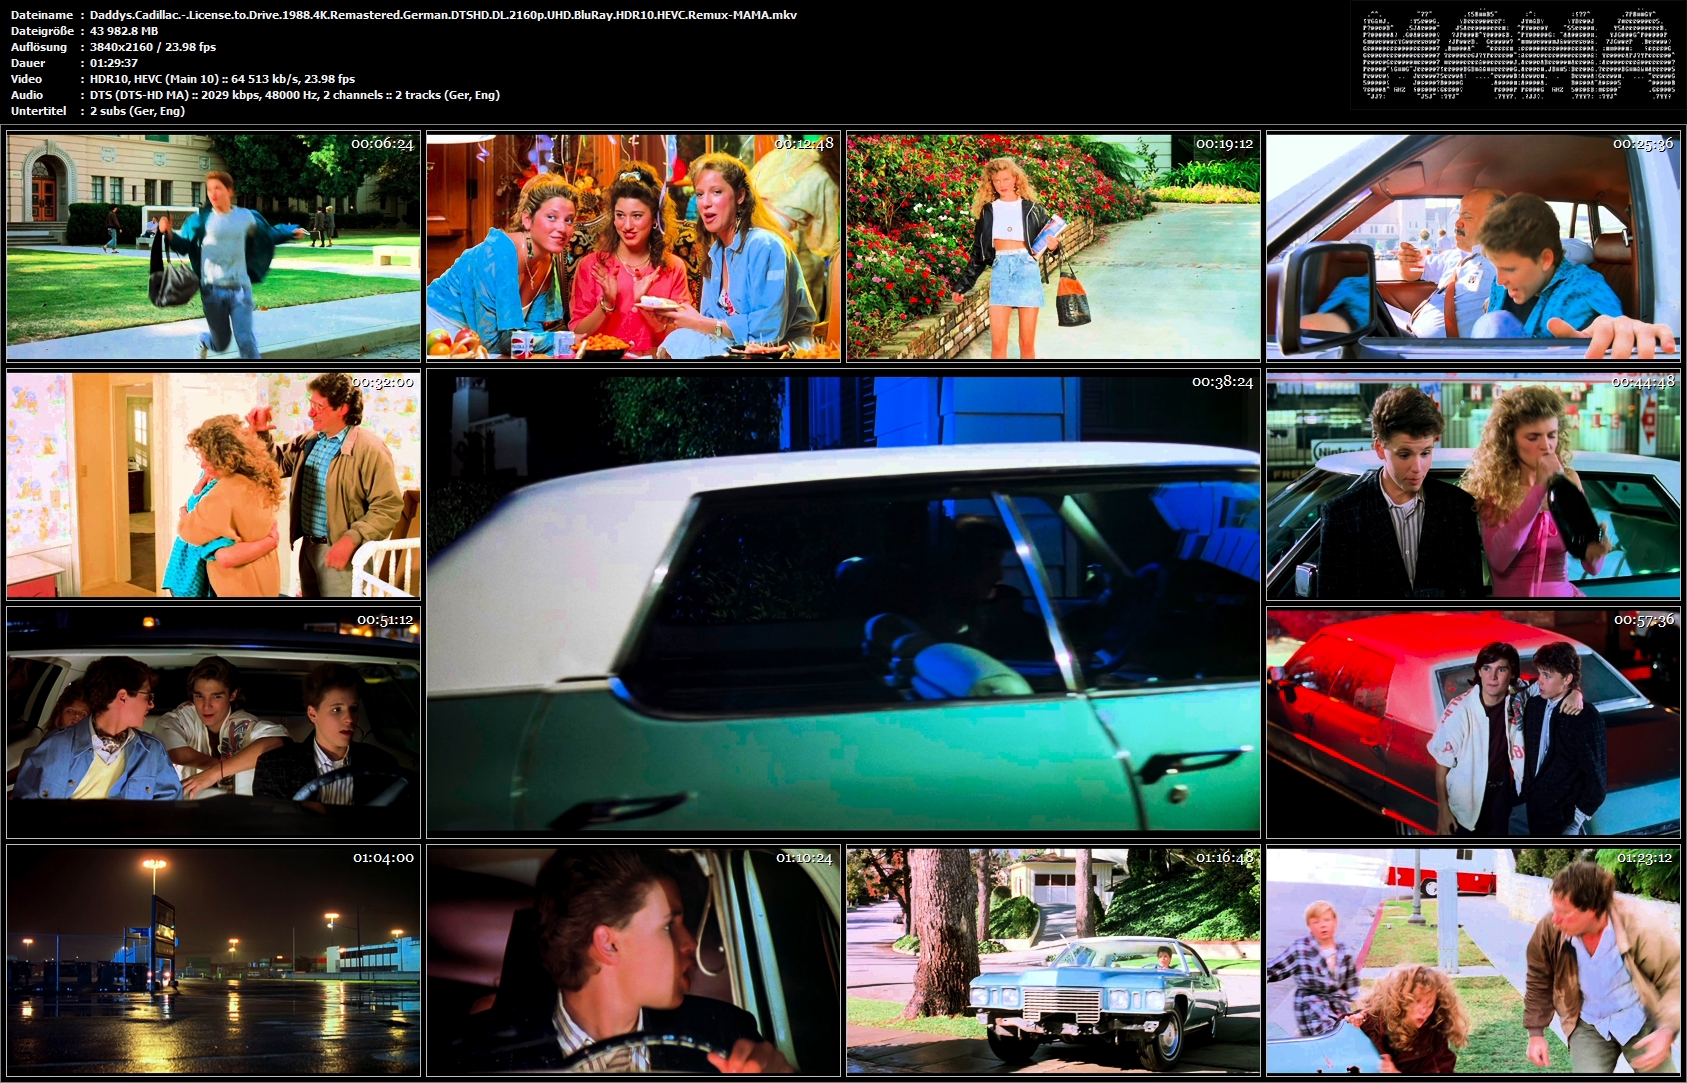Screen dimensions: 1687x1083
Task: Click the 00:38:24 timestamp label
Action: (x=1222, y=382)
